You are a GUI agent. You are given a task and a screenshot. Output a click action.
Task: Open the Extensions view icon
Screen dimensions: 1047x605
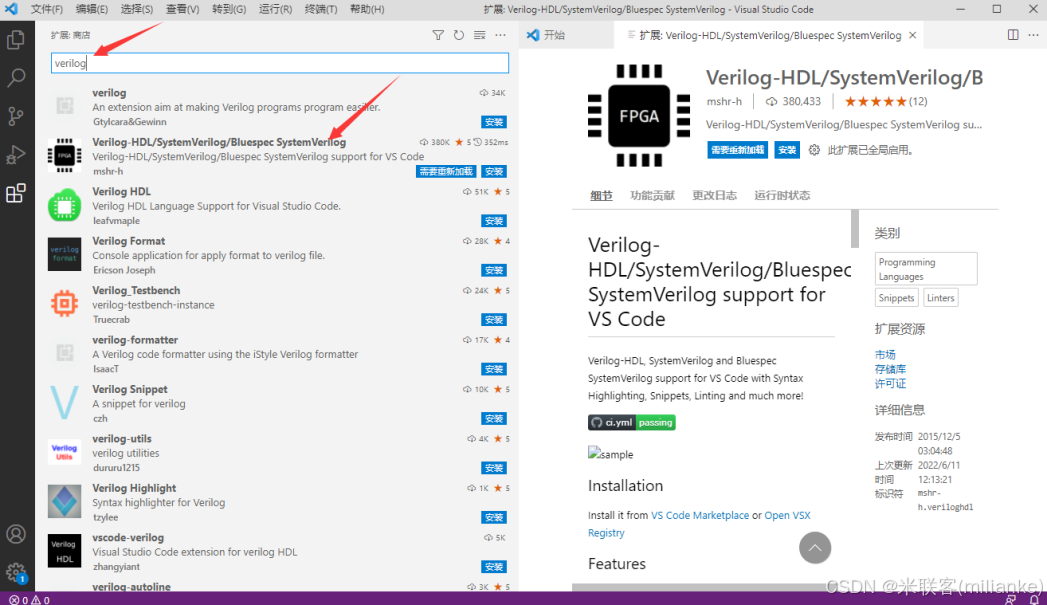click(x=15, y=193)
